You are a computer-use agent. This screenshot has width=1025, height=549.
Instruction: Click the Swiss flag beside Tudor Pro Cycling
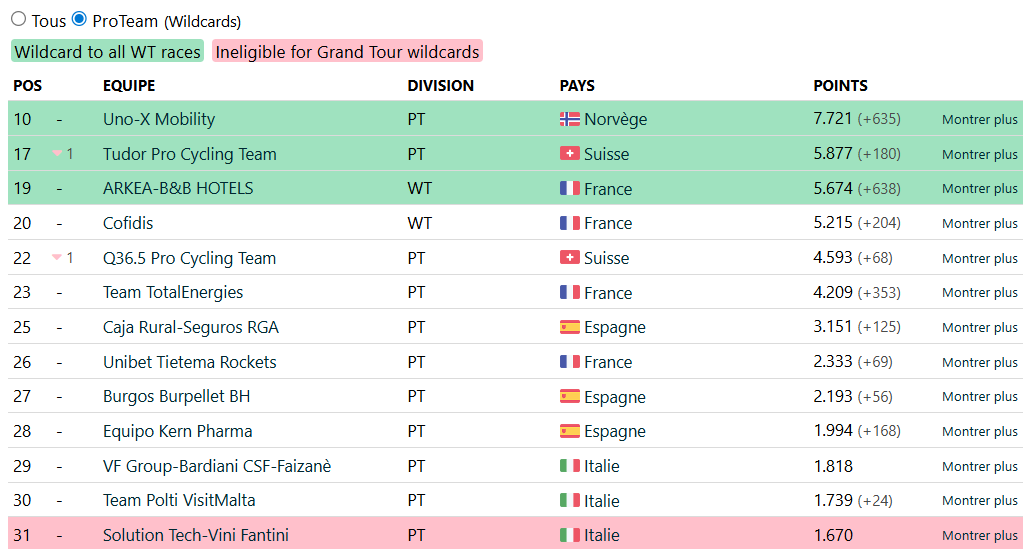tap(570, 154)
